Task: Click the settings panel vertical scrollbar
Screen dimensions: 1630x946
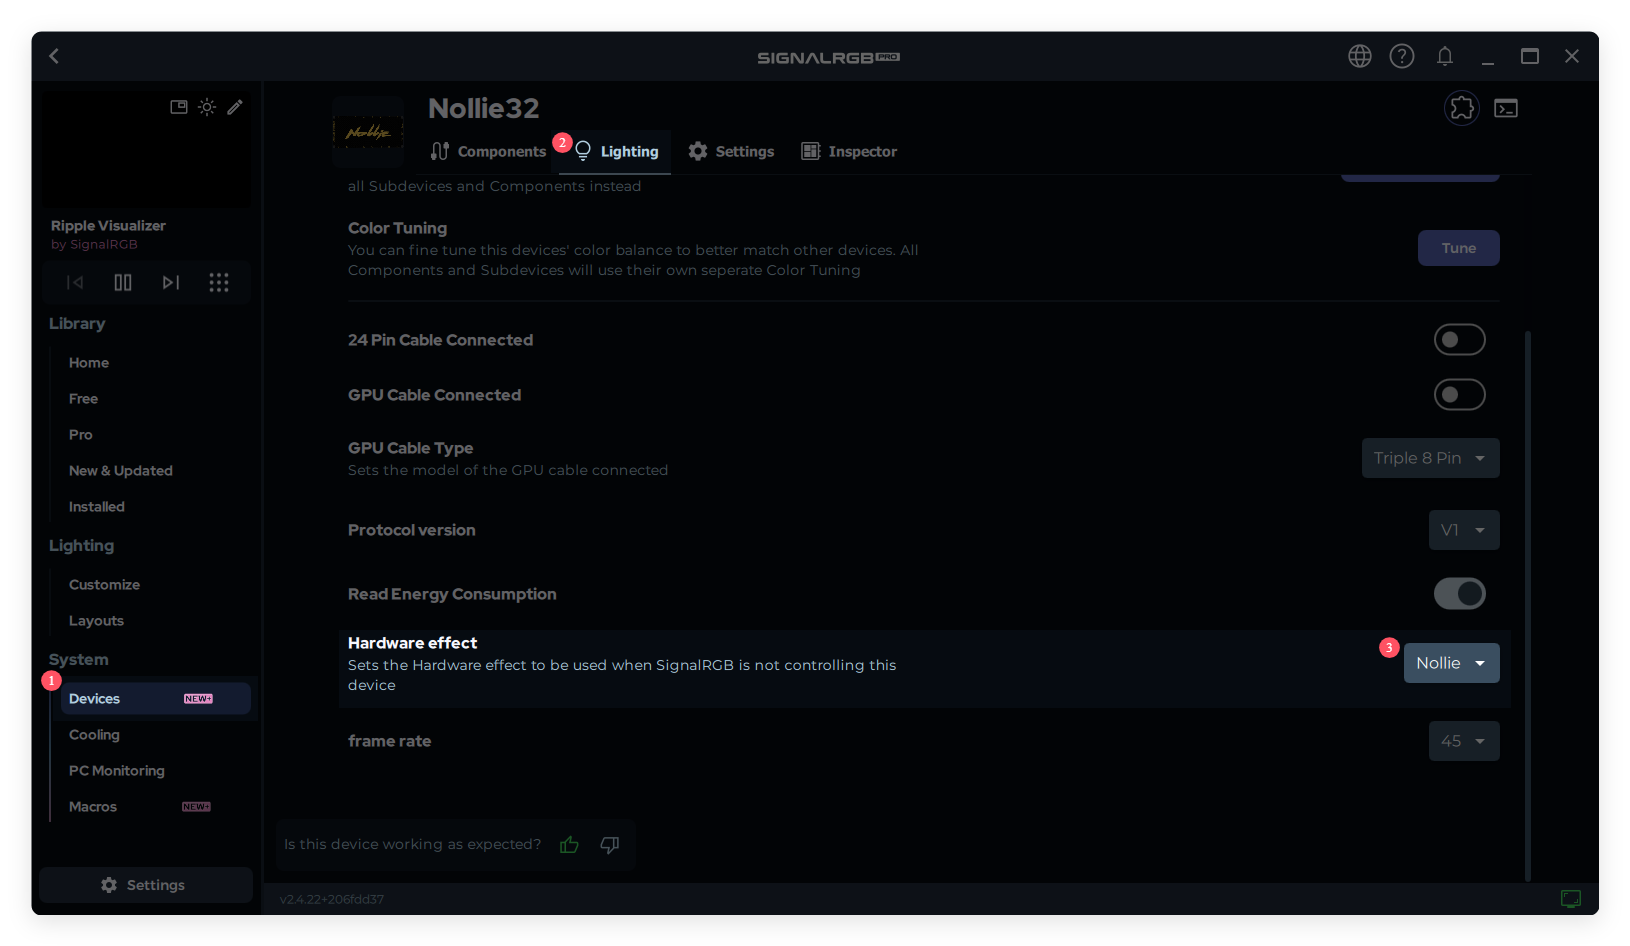Action: coord(1528,605)
